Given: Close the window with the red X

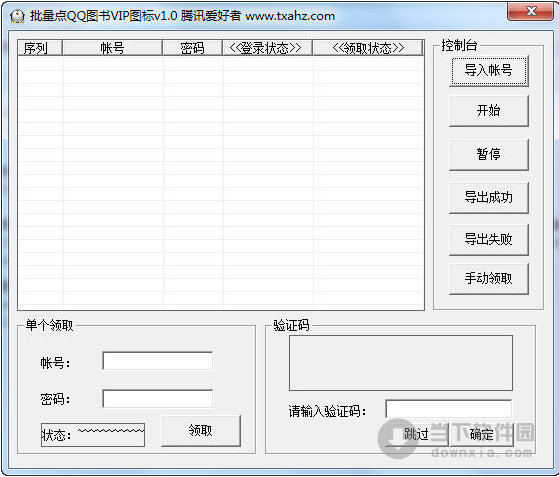Looking at the screenshot, I should point(530,11).
